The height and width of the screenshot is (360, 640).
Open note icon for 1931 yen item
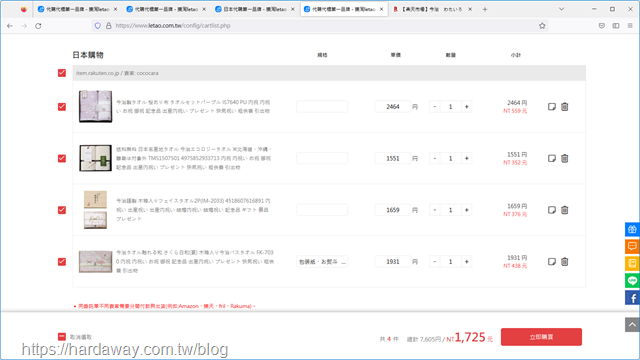551,262
